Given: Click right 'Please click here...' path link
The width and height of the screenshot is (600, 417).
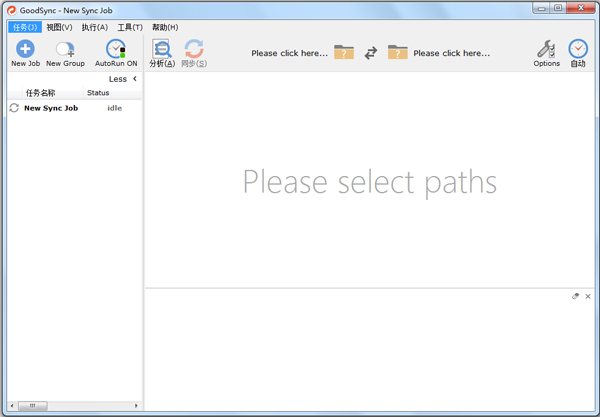Looking at the screenshot, I should coord(451,53).
